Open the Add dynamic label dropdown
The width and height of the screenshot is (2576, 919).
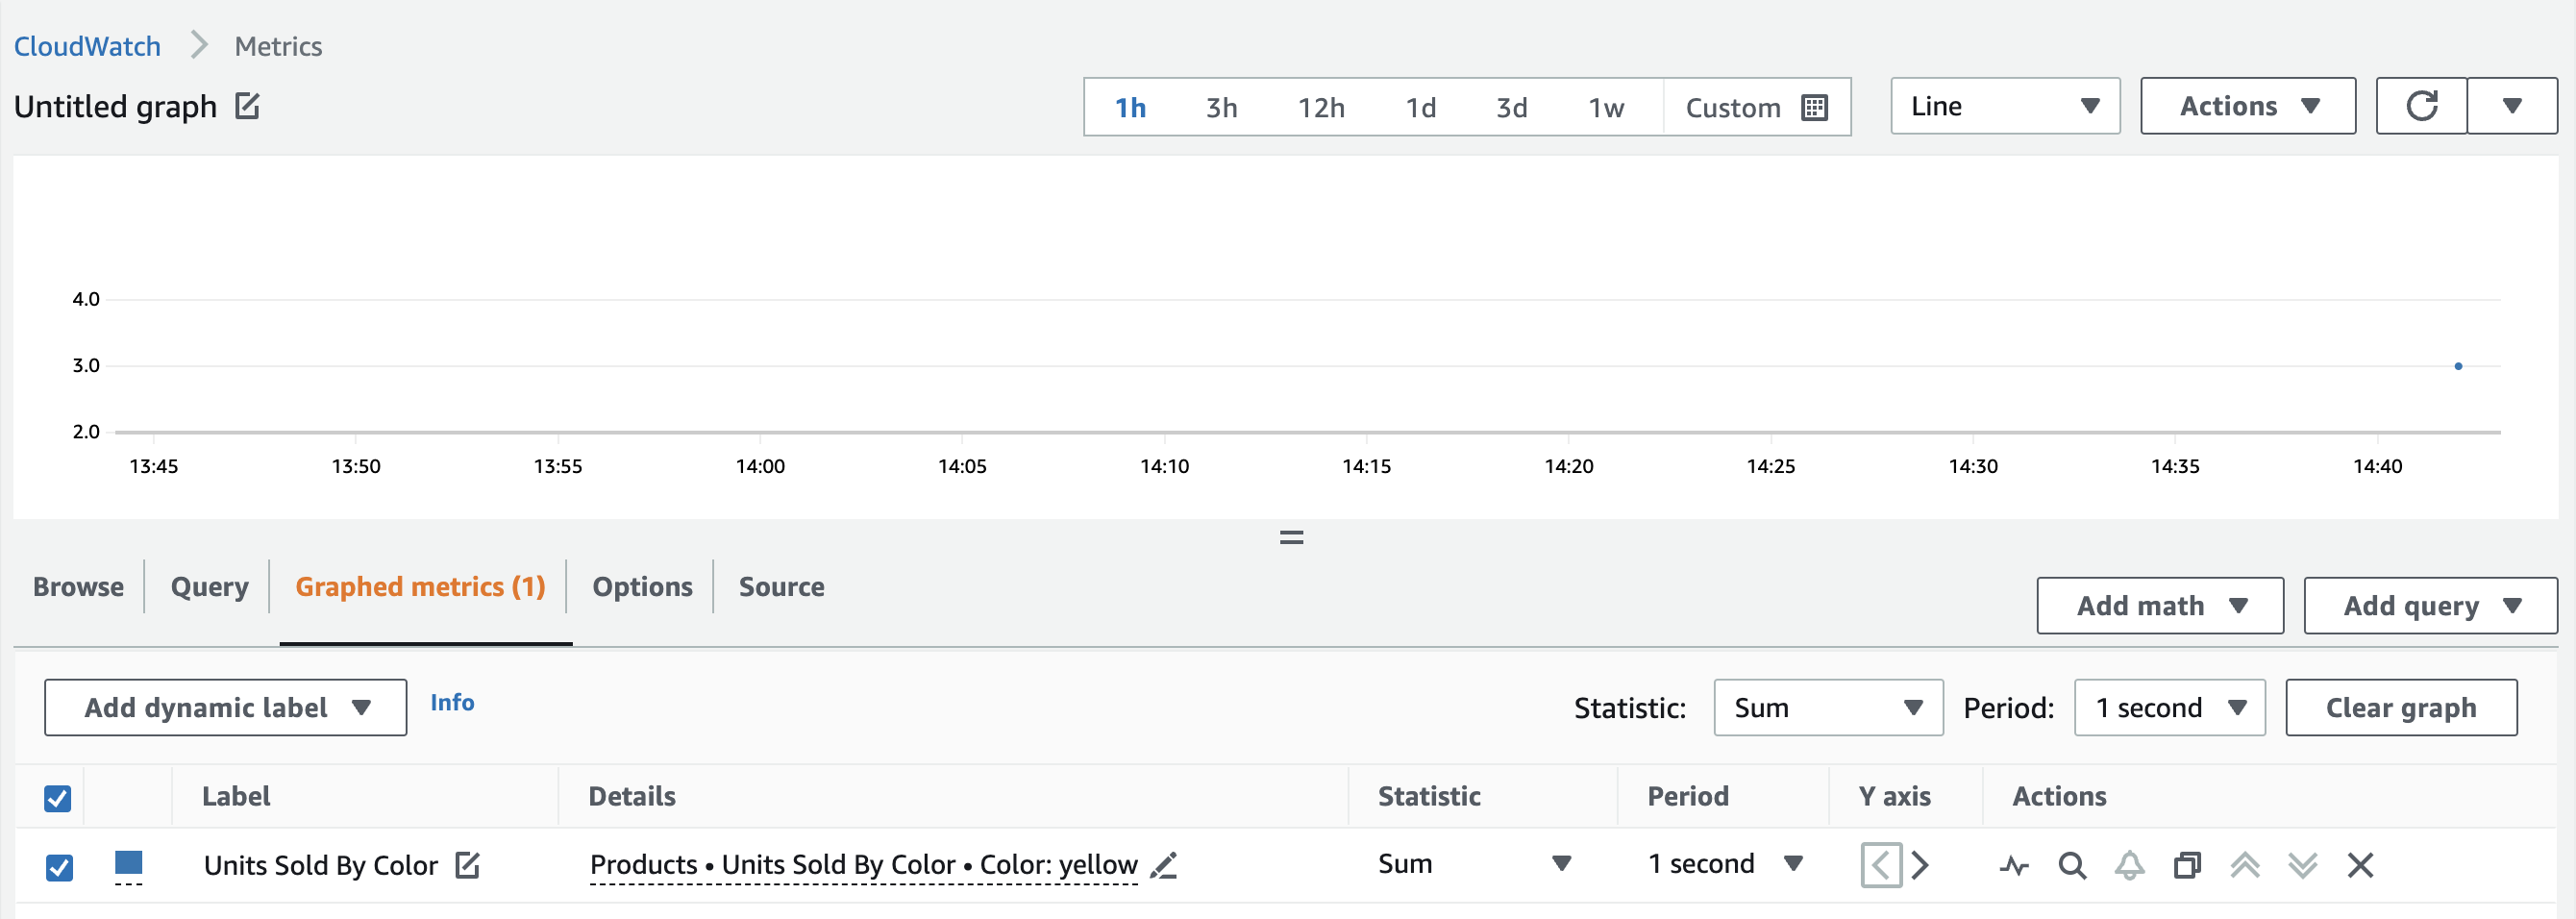tap(225, 708)
